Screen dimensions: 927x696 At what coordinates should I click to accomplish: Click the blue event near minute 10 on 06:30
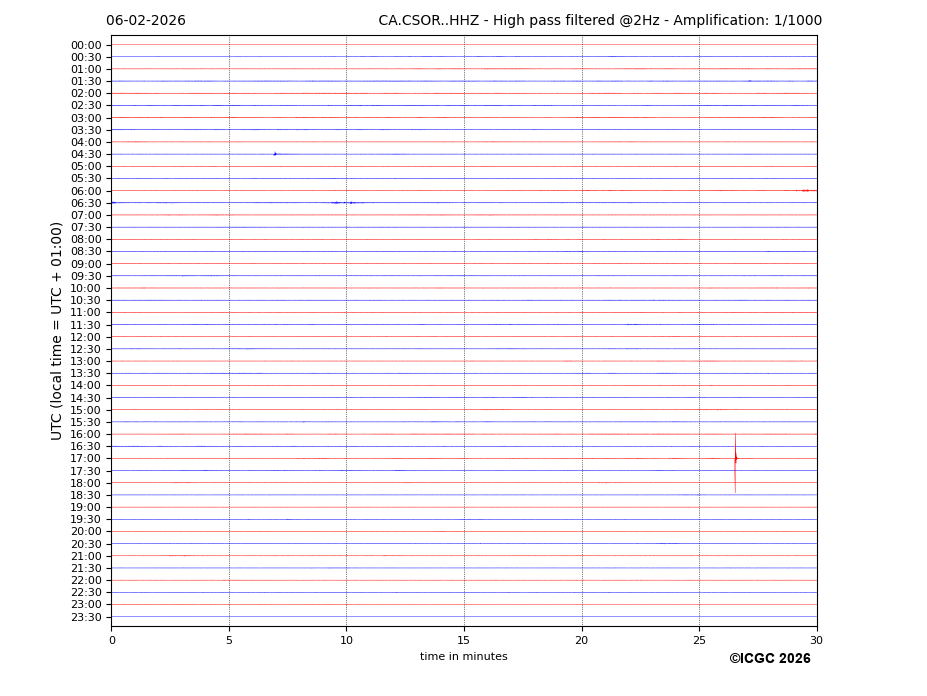pos(342,202)
